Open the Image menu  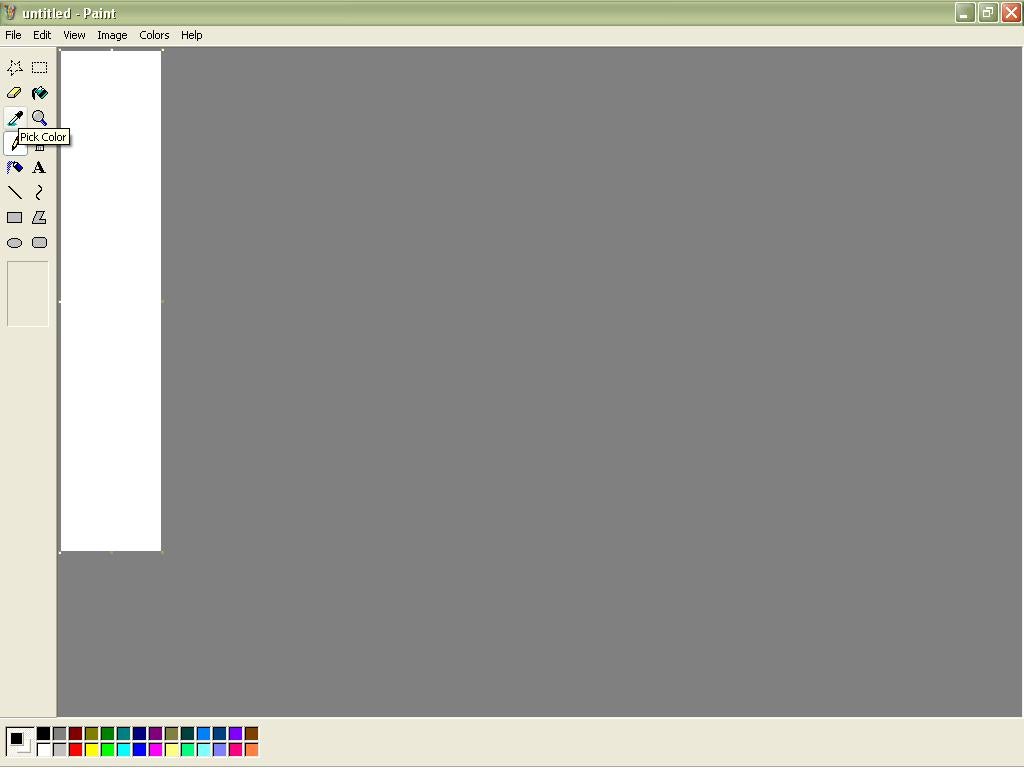[x=112, y=35]
